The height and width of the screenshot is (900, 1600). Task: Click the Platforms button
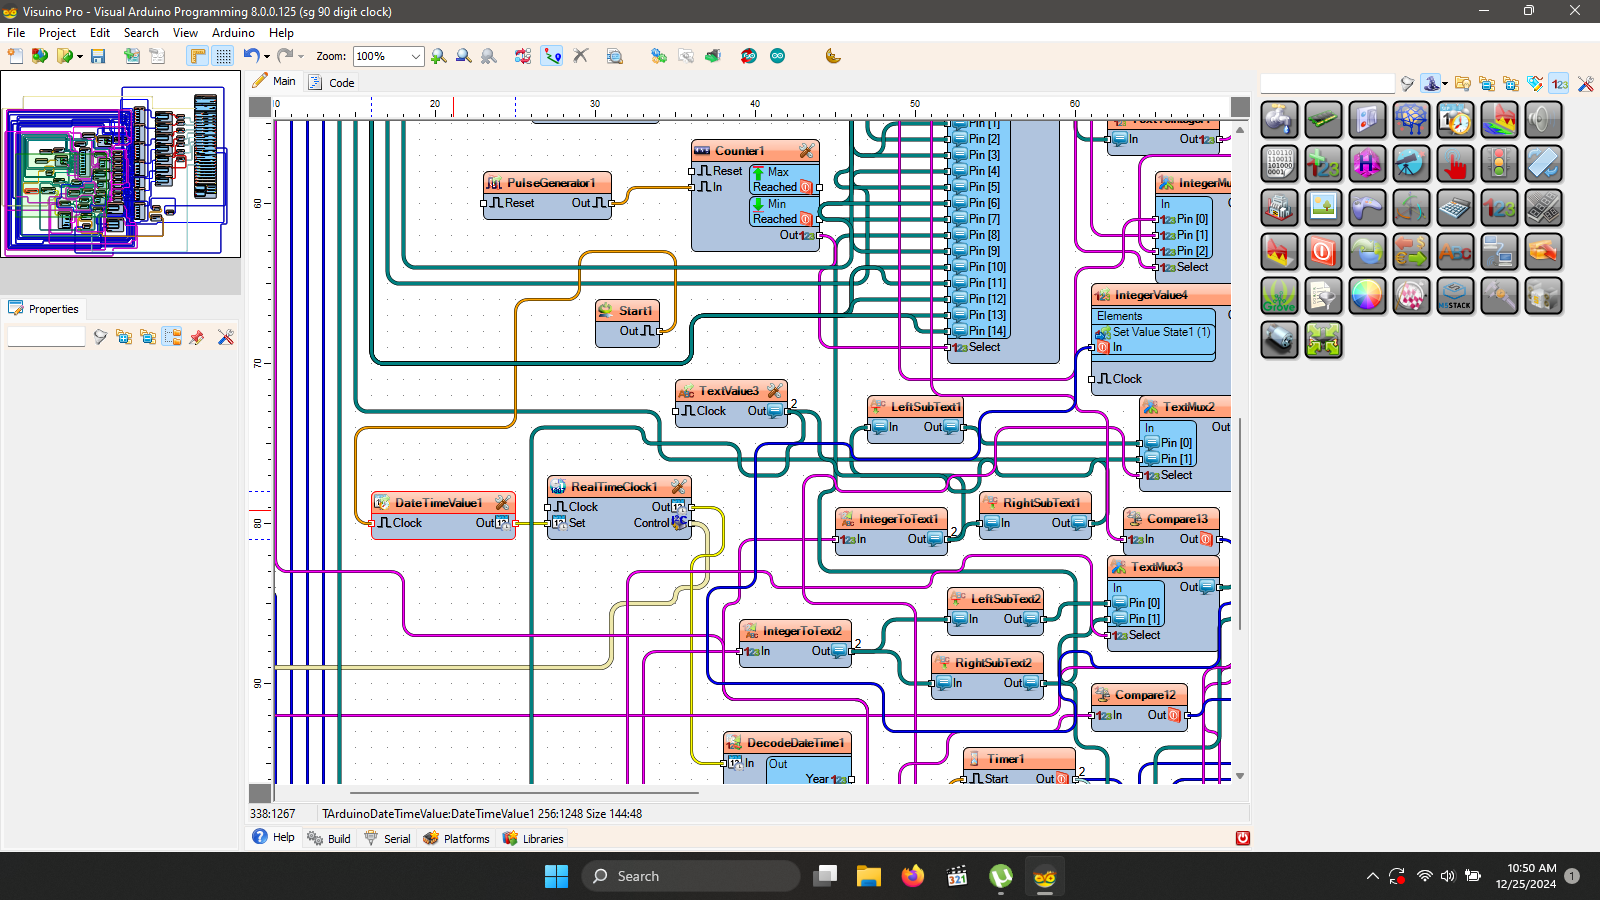click(456, 838)
